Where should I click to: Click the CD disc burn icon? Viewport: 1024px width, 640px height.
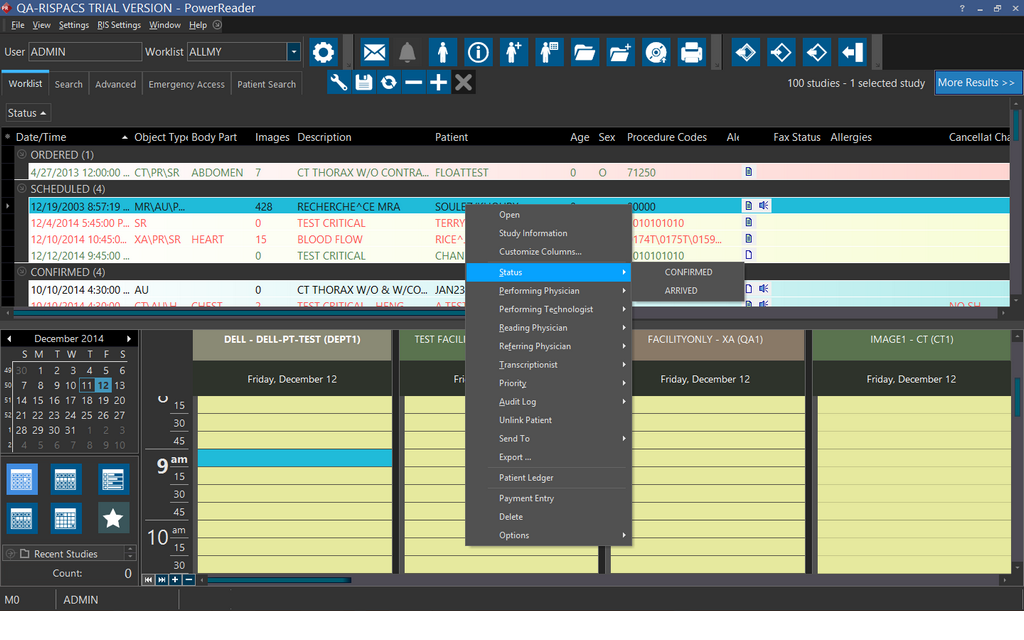point(655,52)
